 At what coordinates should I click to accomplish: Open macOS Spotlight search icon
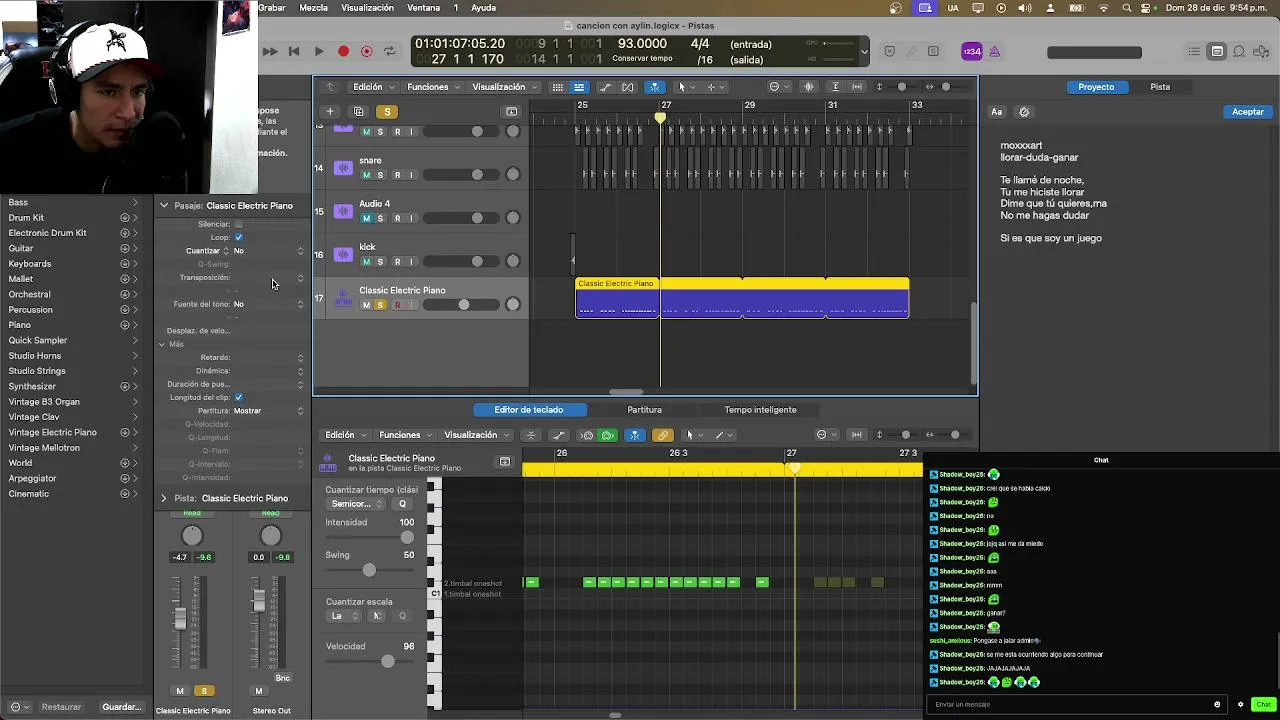click(1127, 8)
